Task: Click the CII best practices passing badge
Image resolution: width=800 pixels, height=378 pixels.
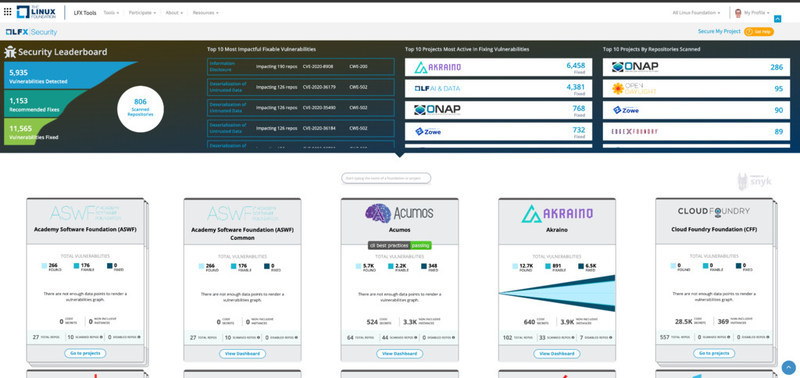Action: tap(399, 245)
